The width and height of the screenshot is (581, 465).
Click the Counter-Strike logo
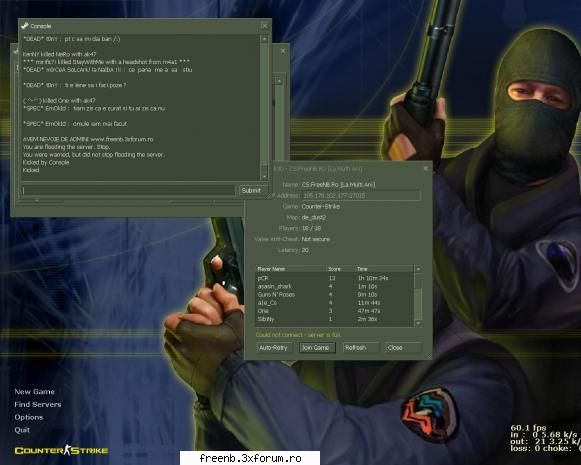[61, 451]
